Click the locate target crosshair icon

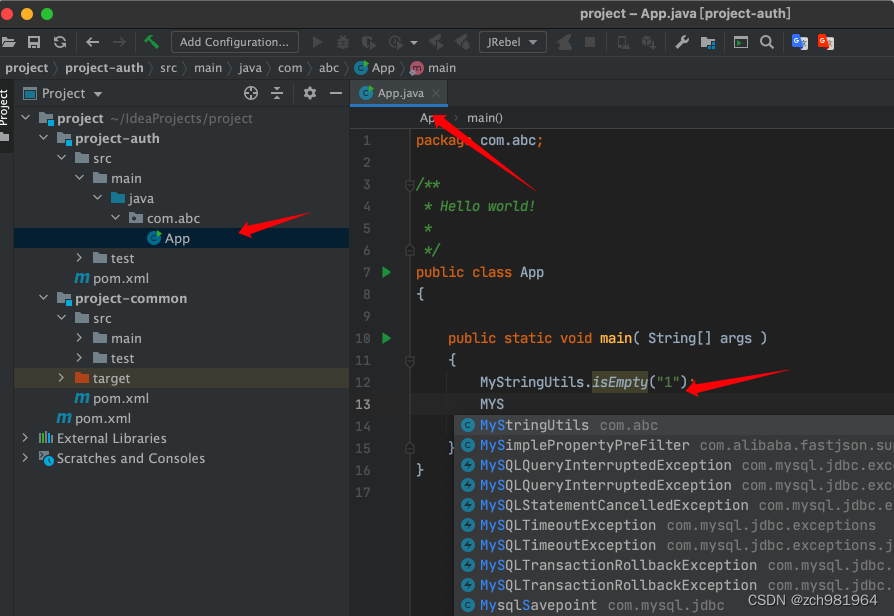pyautogui.click(x=251, y=93)
